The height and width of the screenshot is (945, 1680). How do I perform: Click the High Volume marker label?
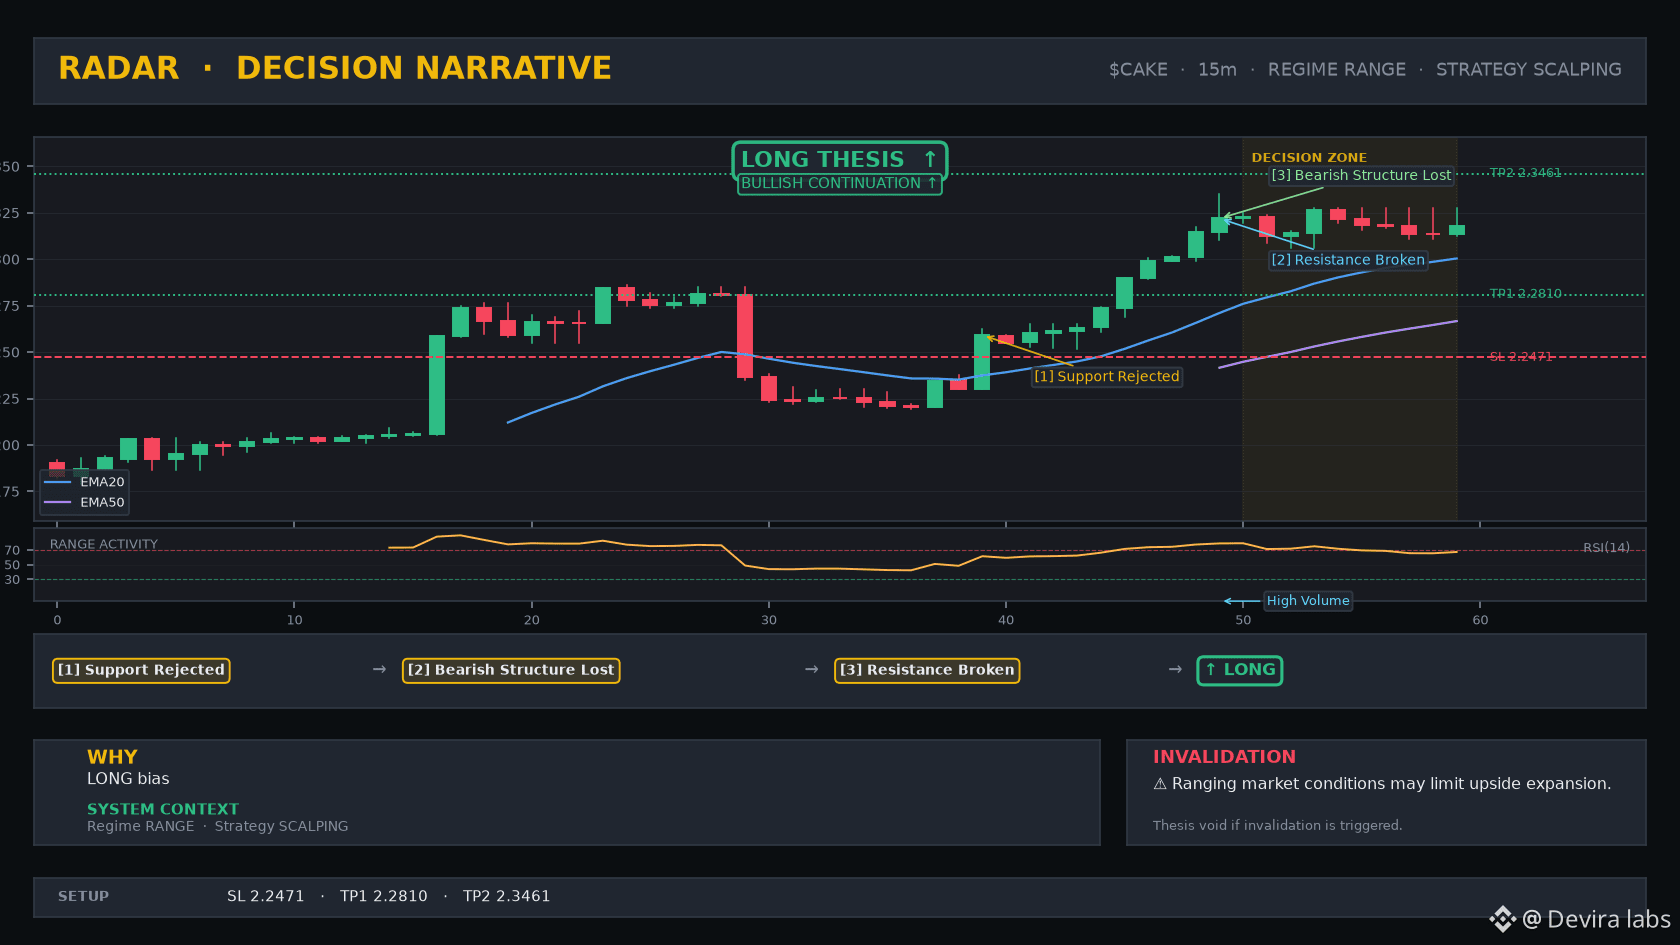point(1308,601)
